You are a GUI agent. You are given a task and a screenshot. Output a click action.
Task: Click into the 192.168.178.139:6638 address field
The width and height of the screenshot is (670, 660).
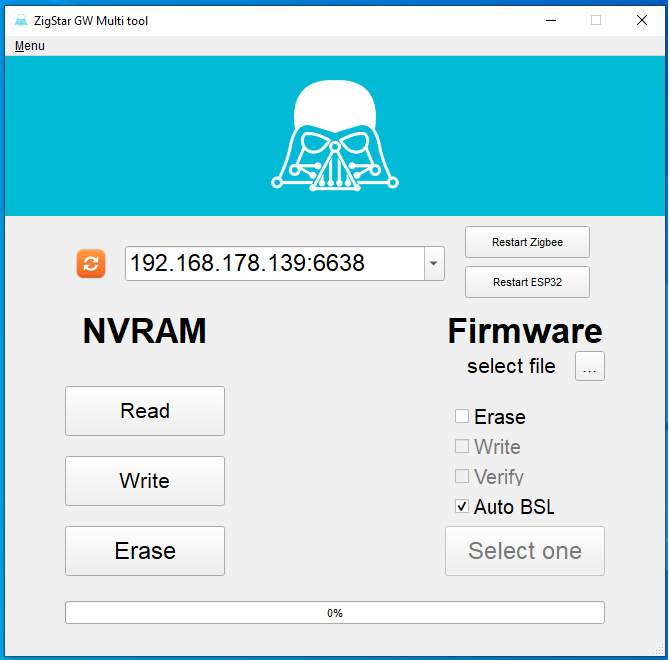point(275,263)
